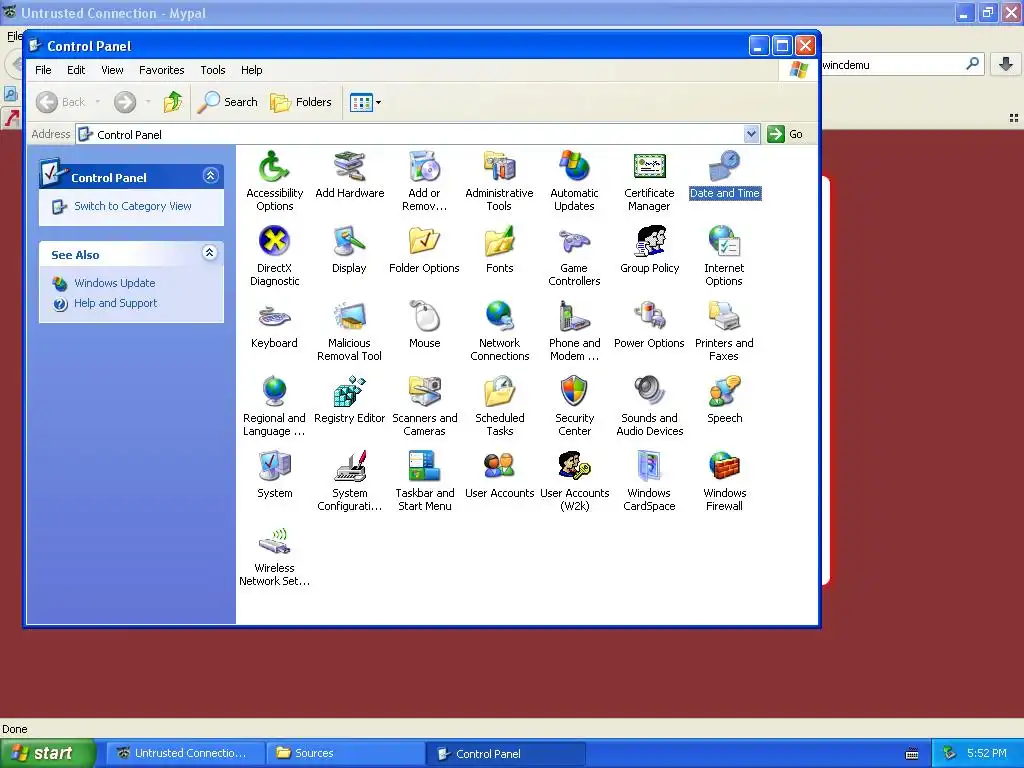Viewport: 1024px width, 768px height.
Task: Click the Go button
Action: pos(786,134)
